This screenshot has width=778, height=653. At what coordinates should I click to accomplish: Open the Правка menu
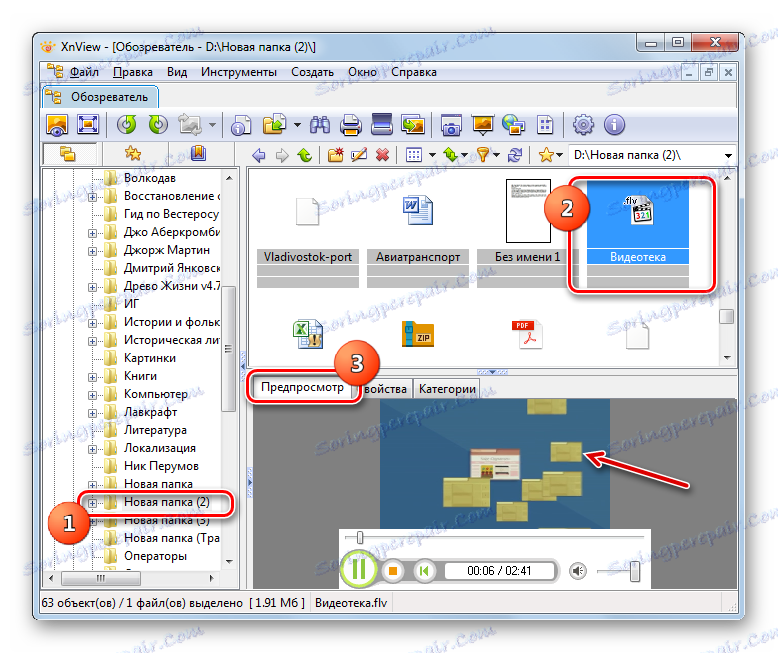[x=132, y=72]
